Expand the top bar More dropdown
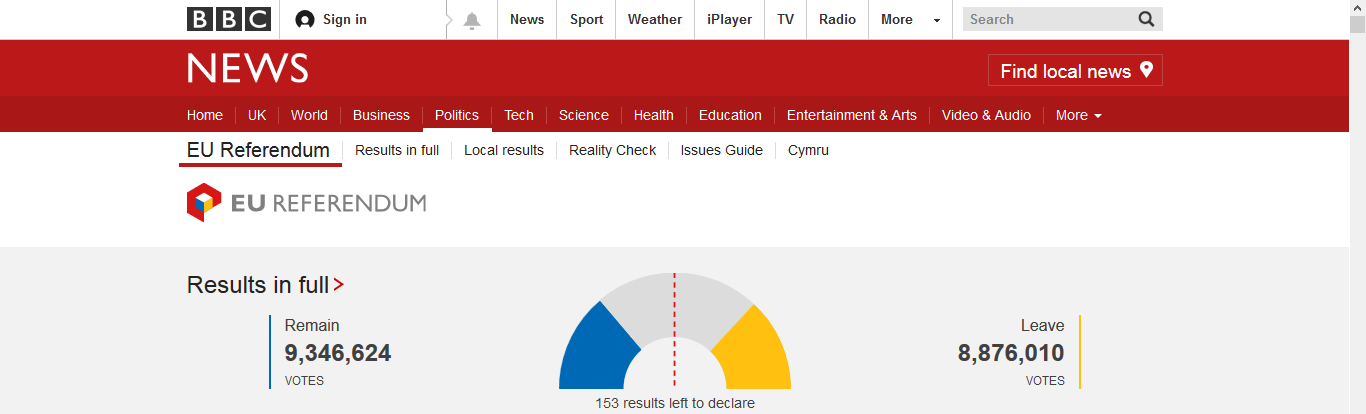The width and height of the screenshot is (1366, 414). 910,19
